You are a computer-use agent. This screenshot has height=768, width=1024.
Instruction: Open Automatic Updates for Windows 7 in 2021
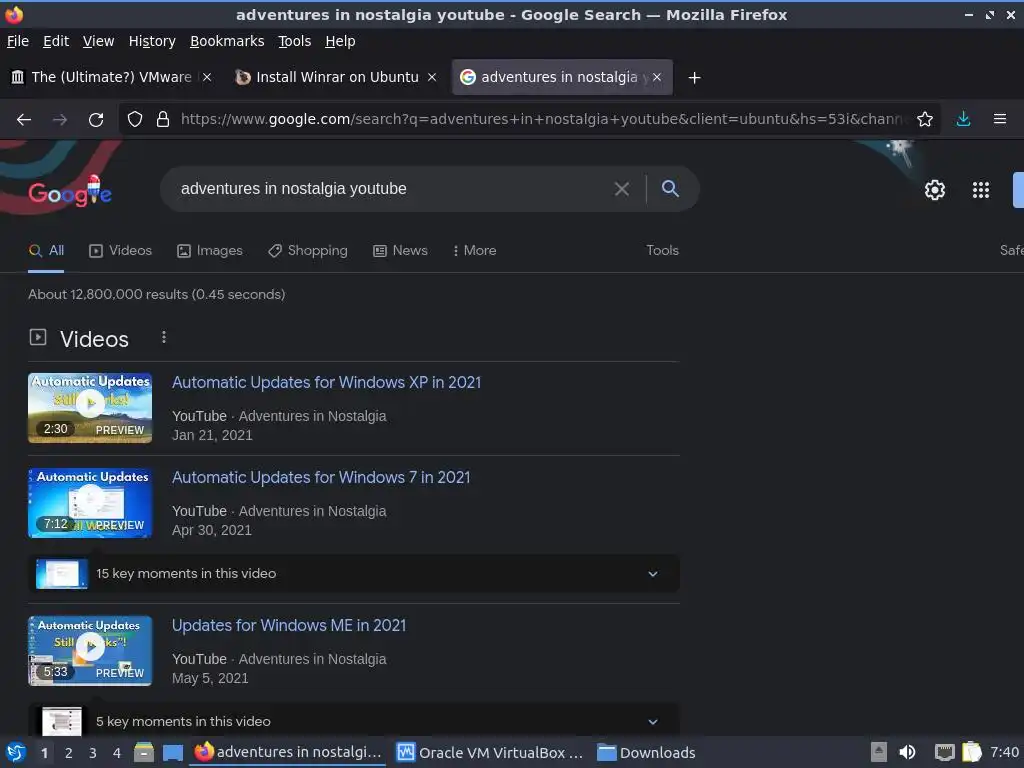click(321, 478)
